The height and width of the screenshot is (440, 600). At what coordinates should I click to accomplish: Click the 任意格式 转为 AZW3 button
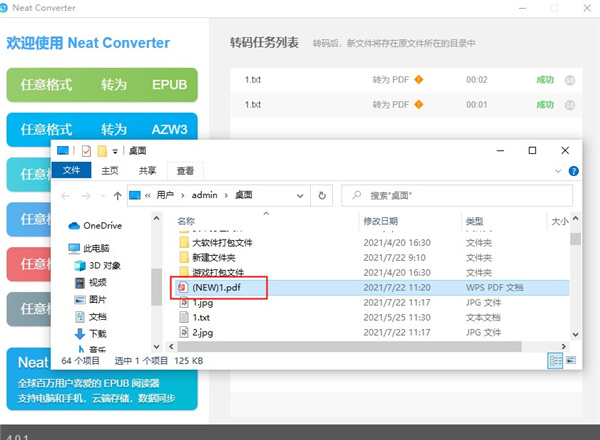[x=103, y=129]
